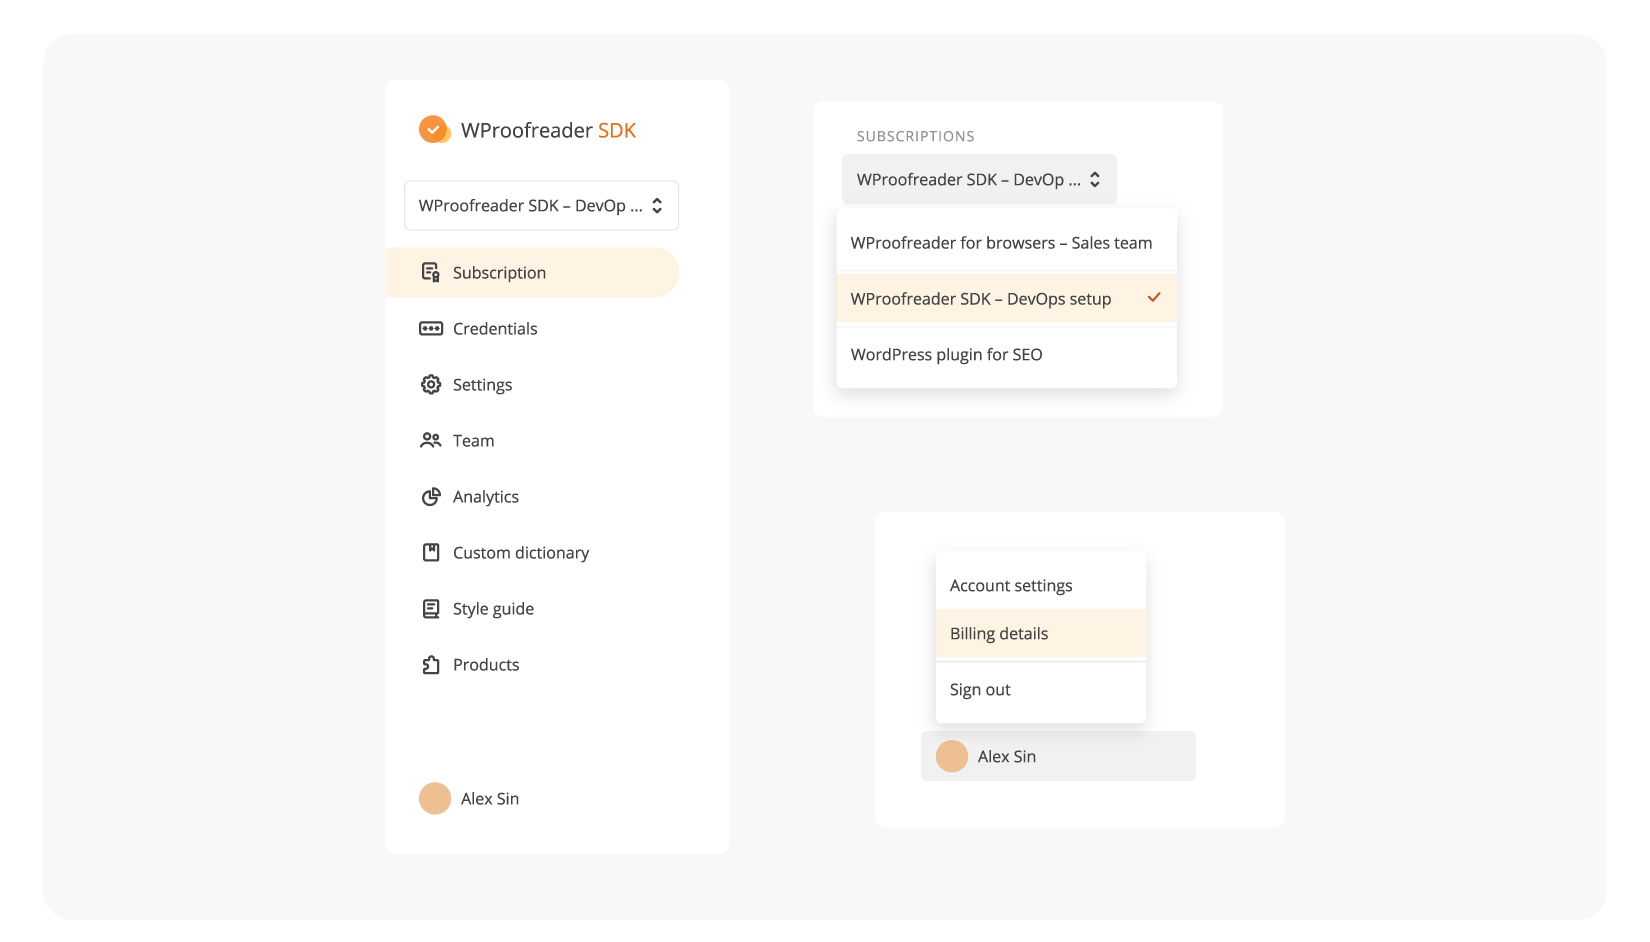The image size is (1650, 942).
Task: Select Billing details menu item
Action: (x=1041, y=633)
